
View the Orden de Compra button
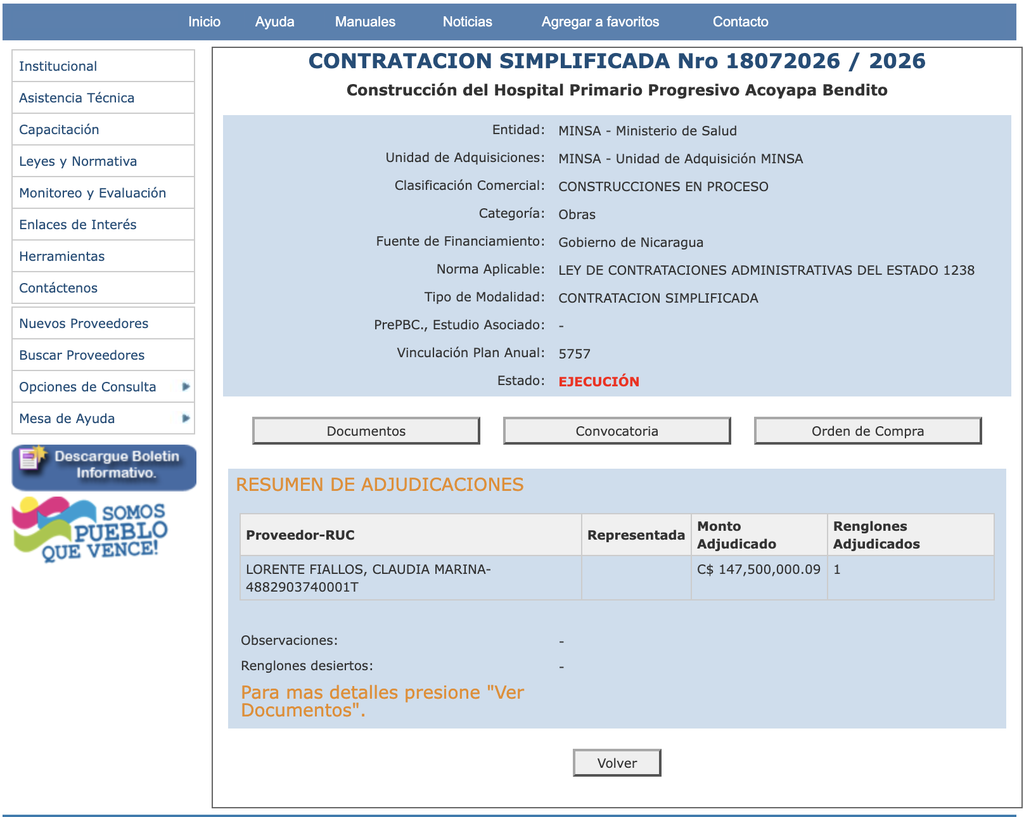(x=868, y=431)
